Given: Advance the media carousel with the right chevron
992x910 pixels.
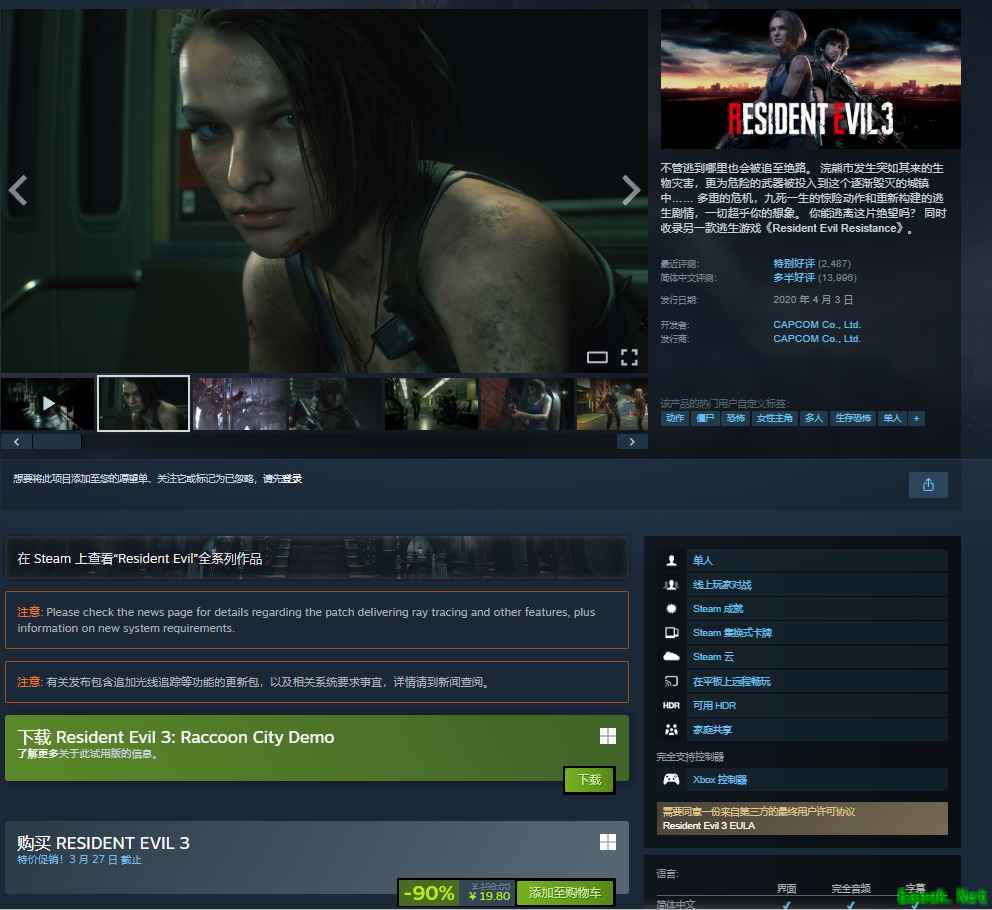Looking at the screenshot, I should pos(630,188).
